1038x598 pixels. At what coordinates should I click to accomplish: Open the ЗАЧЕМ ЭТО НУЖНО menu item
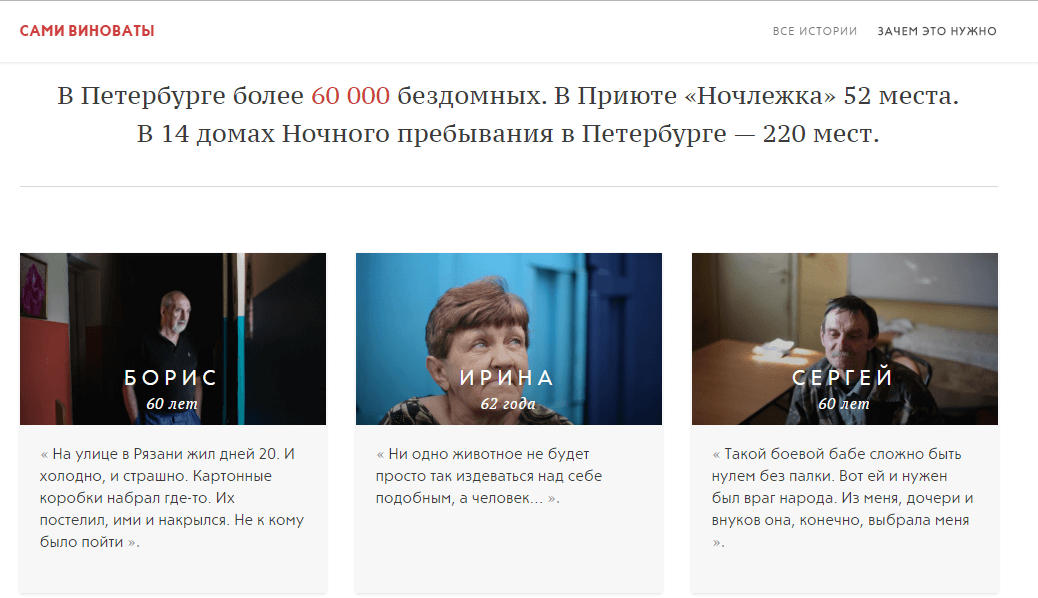click(x=937, y=31)
